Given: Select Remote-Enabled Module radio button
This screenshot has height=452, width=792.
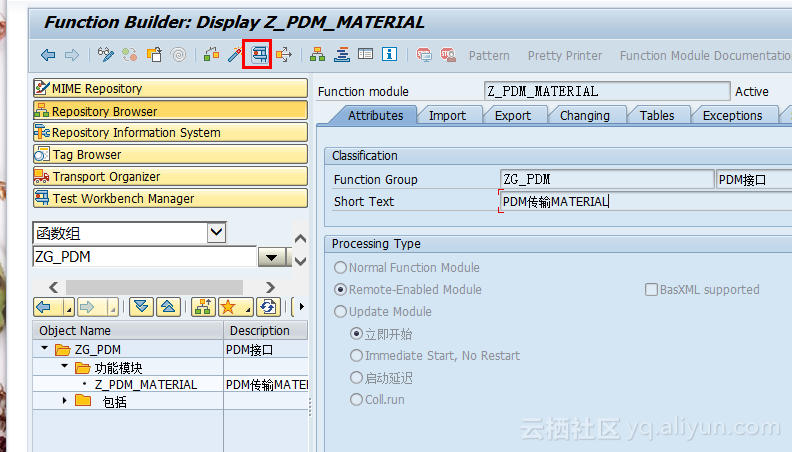Looking at the screenshot, I should click(340, 289).
